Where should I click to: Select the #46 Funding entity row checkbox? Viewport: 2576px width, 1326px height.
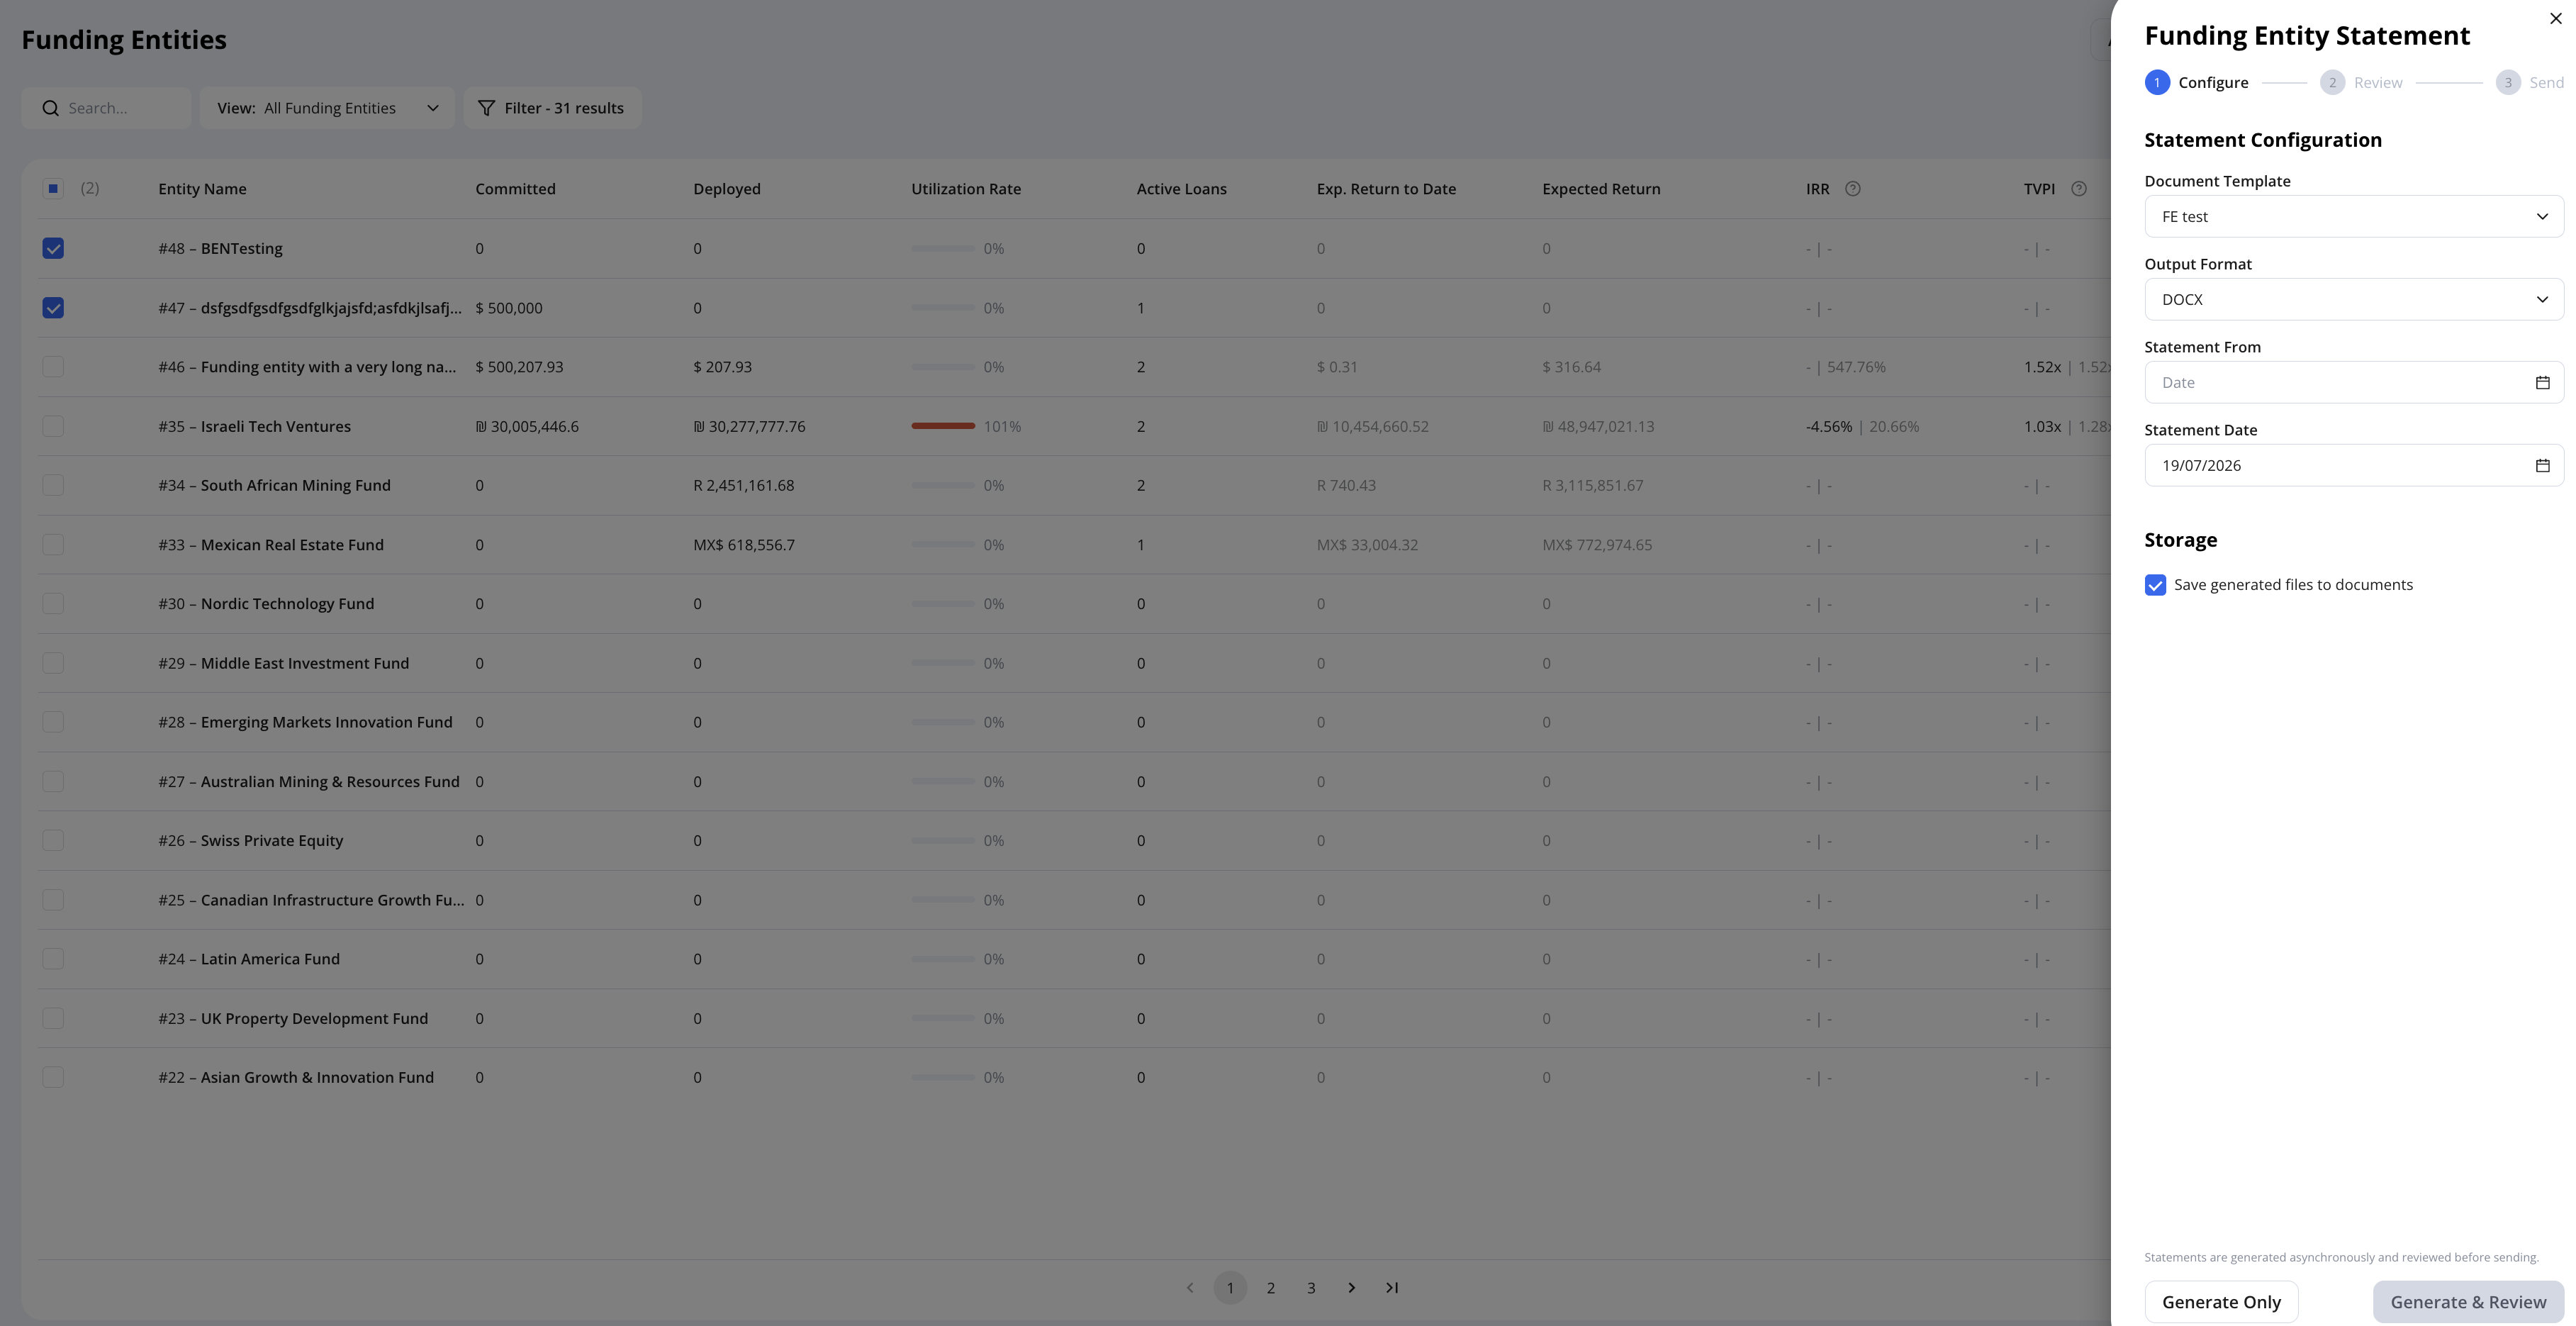pos(53,367)
